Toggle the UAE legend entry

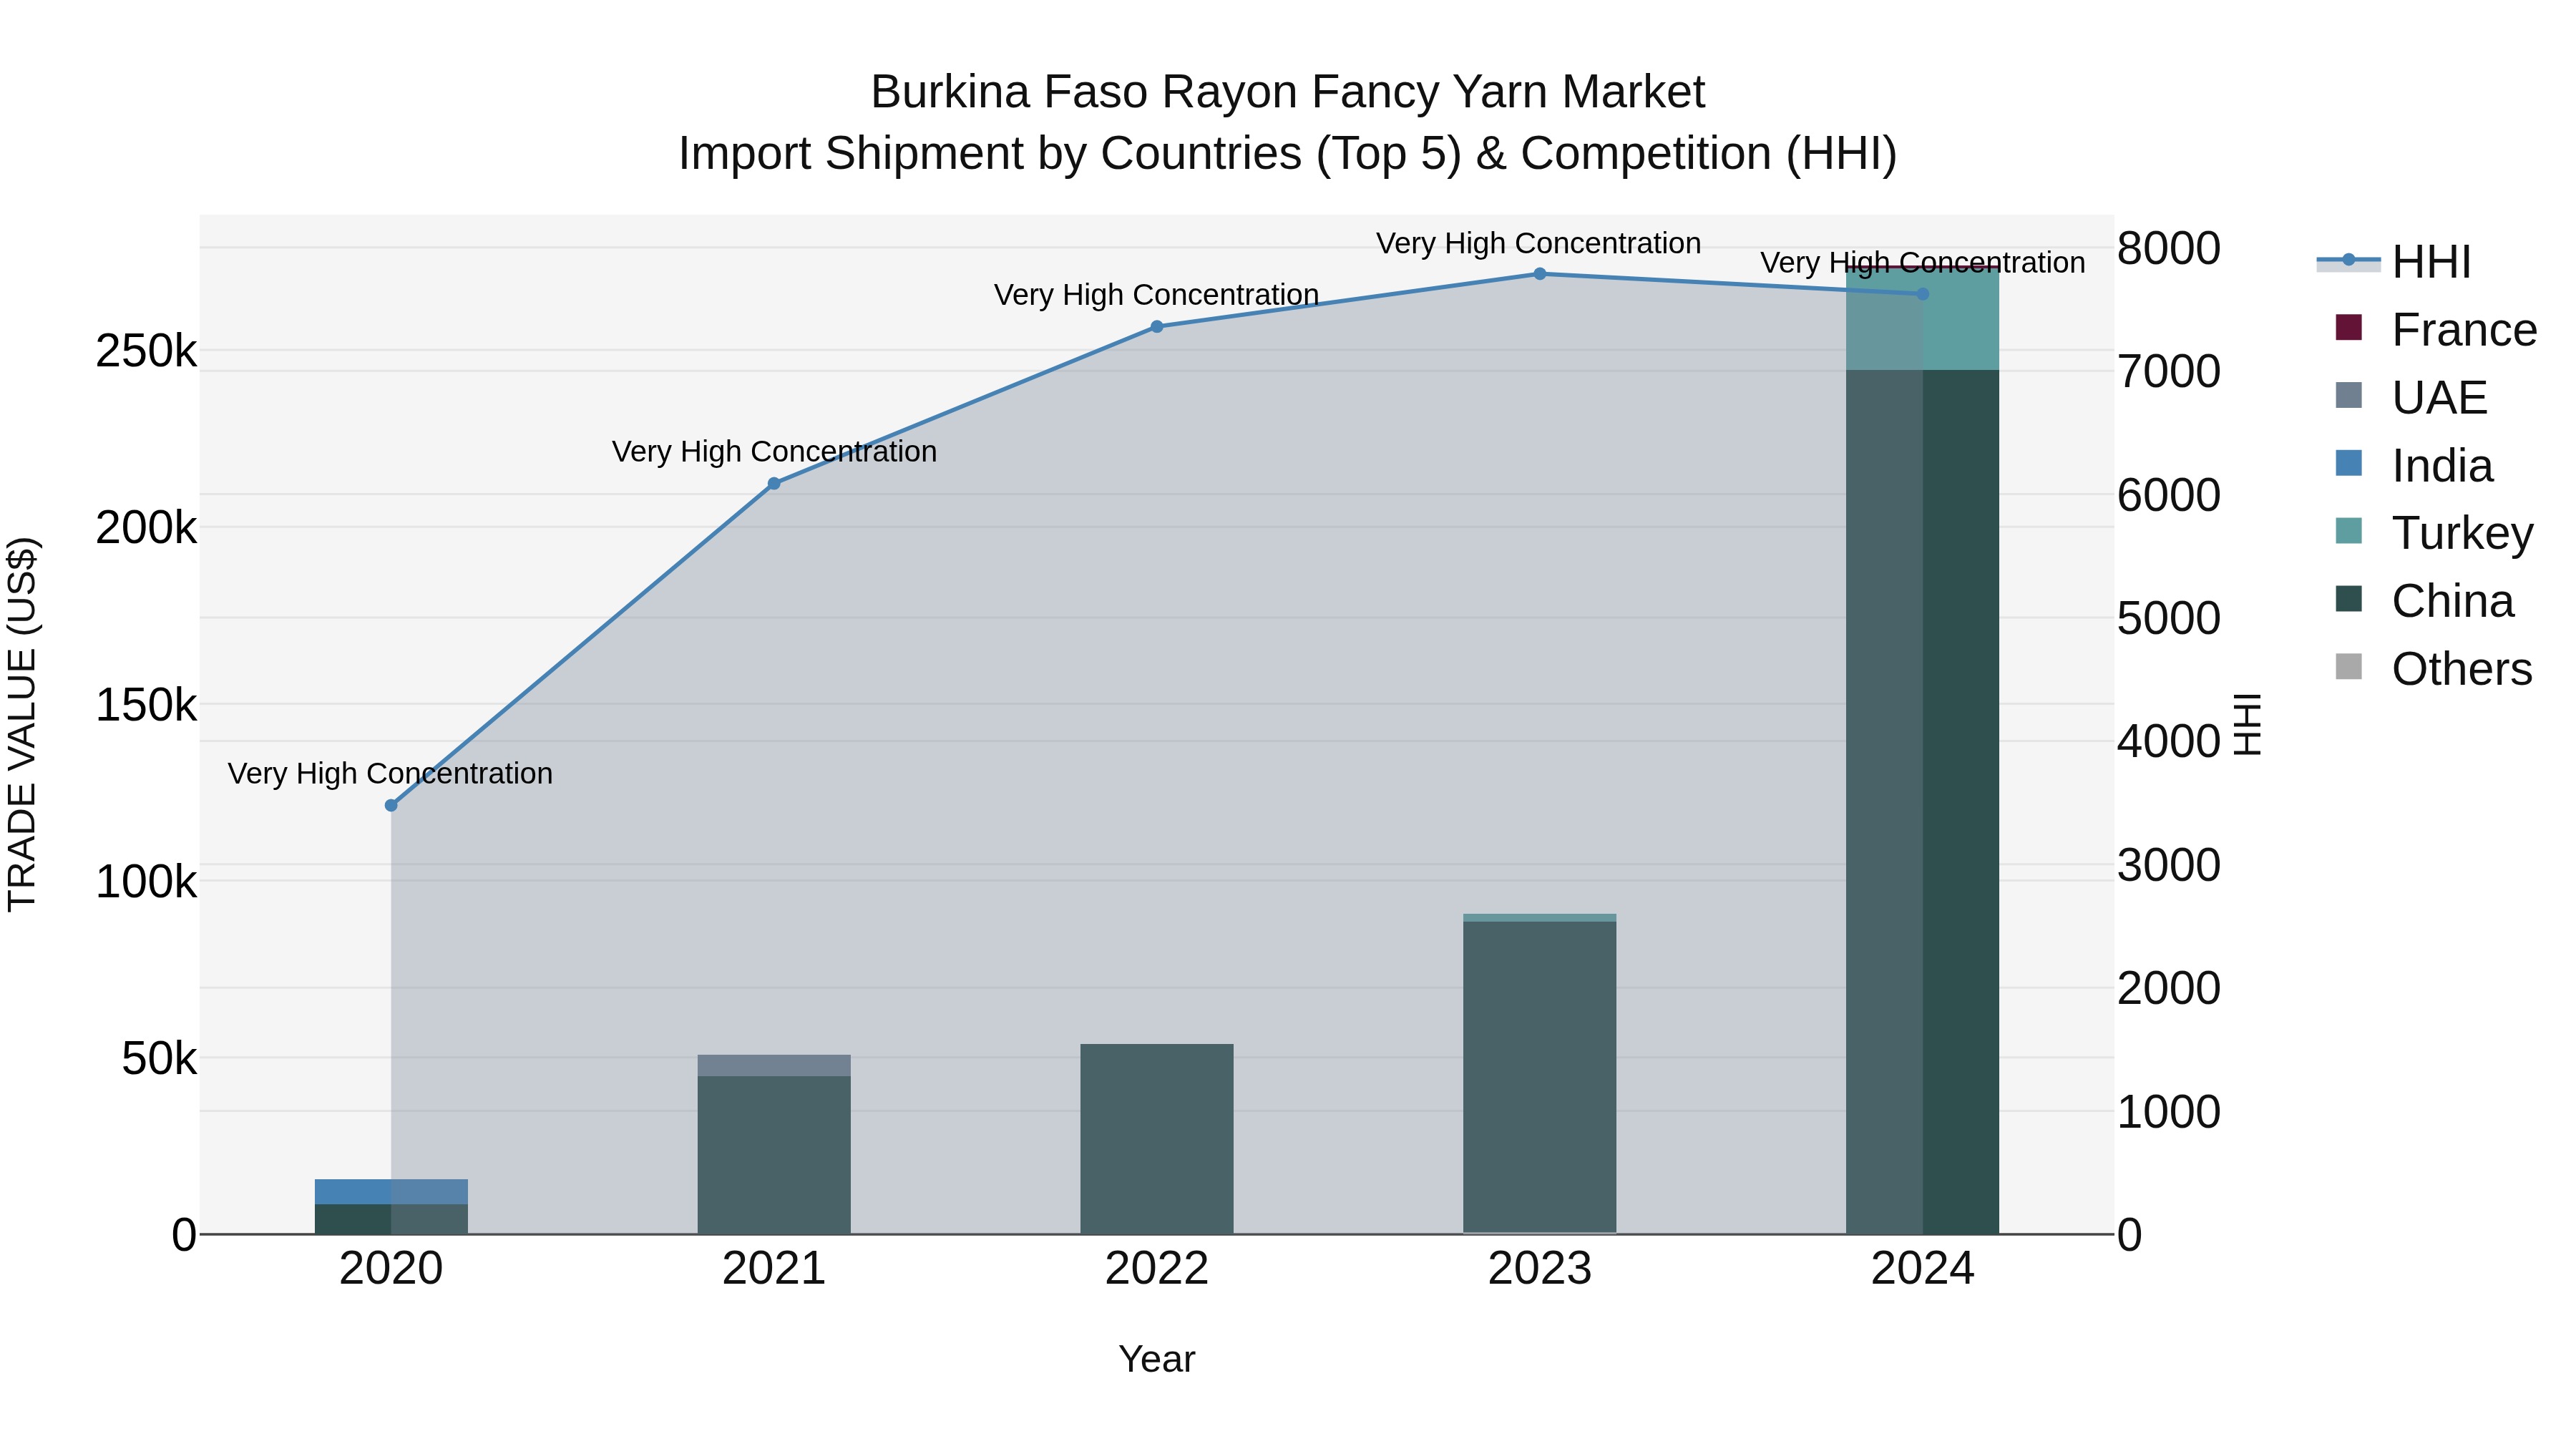2411,398
